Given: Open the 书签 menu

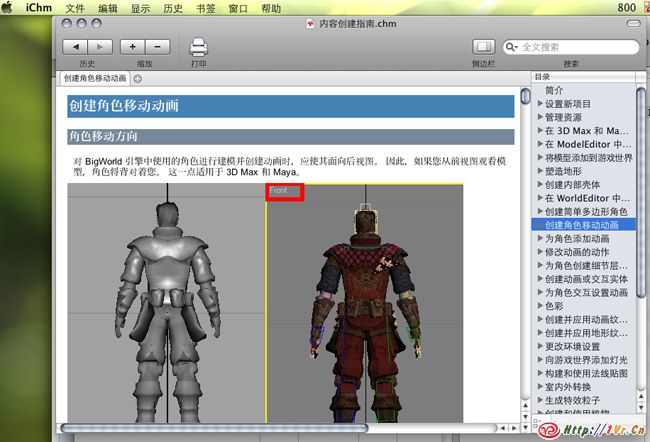Looking at the screenshot, I should pos(205,8).
